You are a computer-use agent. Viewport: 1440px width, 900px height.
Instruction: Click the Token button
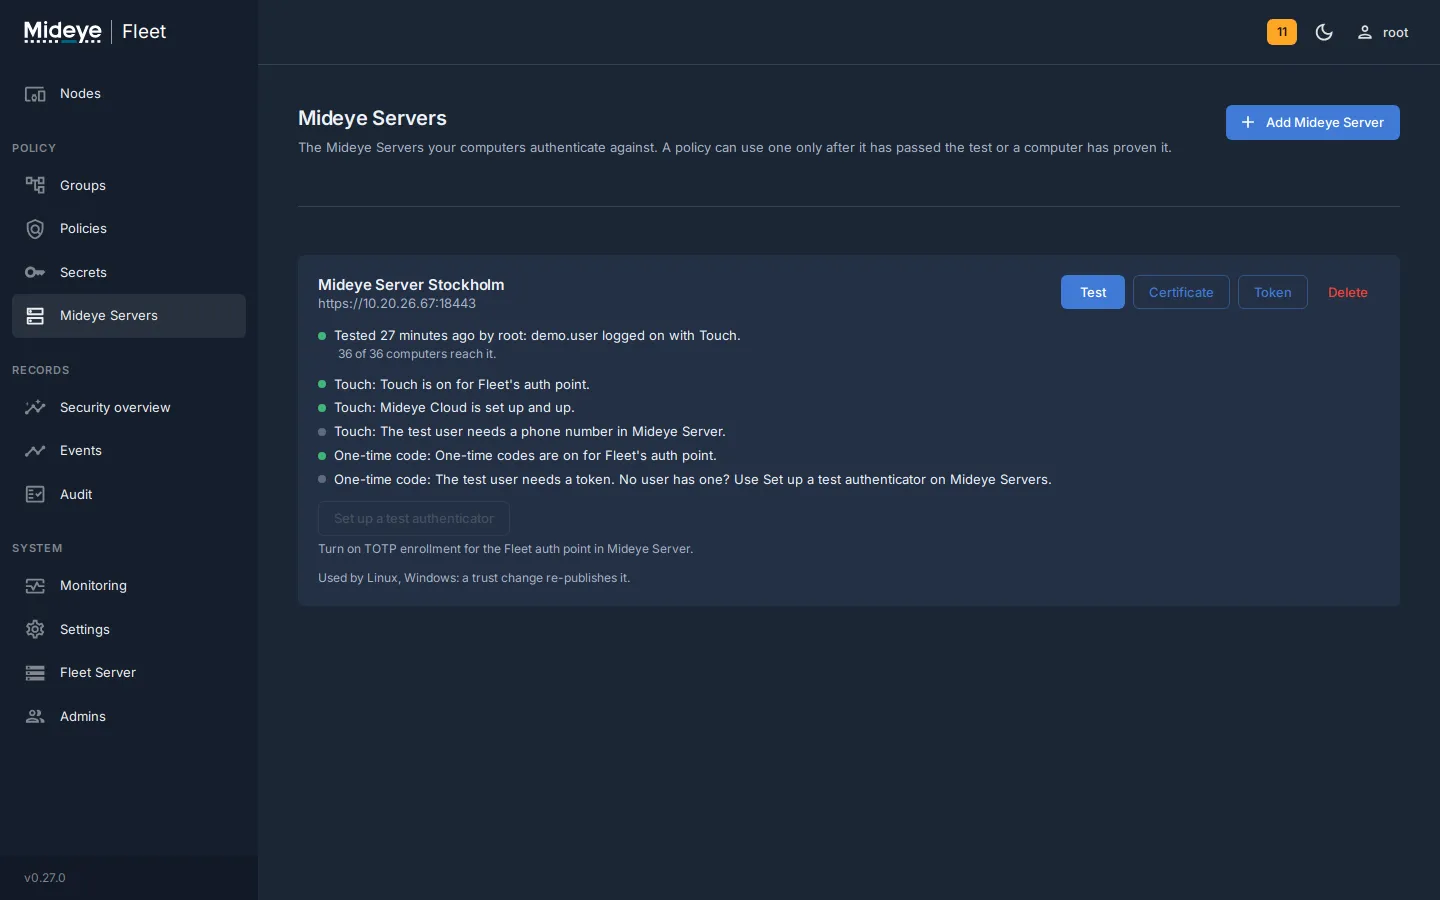(1272, 292)
